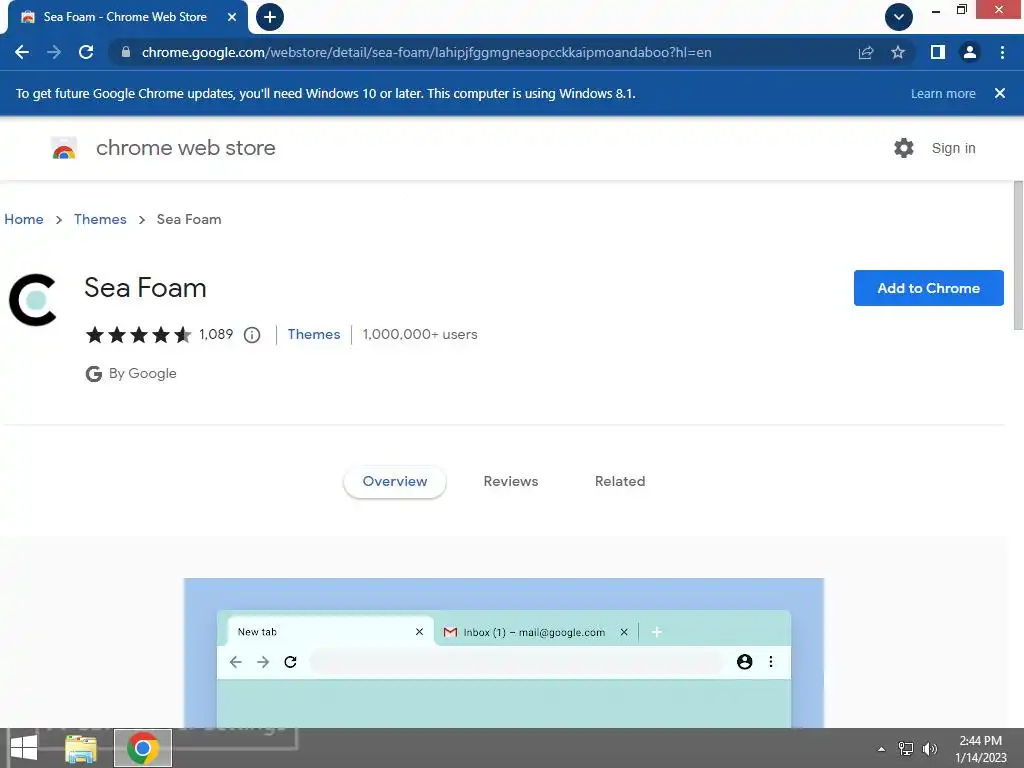Dismiss the Windows update notification bar

pyautogui.click(x=1000, y=93)
